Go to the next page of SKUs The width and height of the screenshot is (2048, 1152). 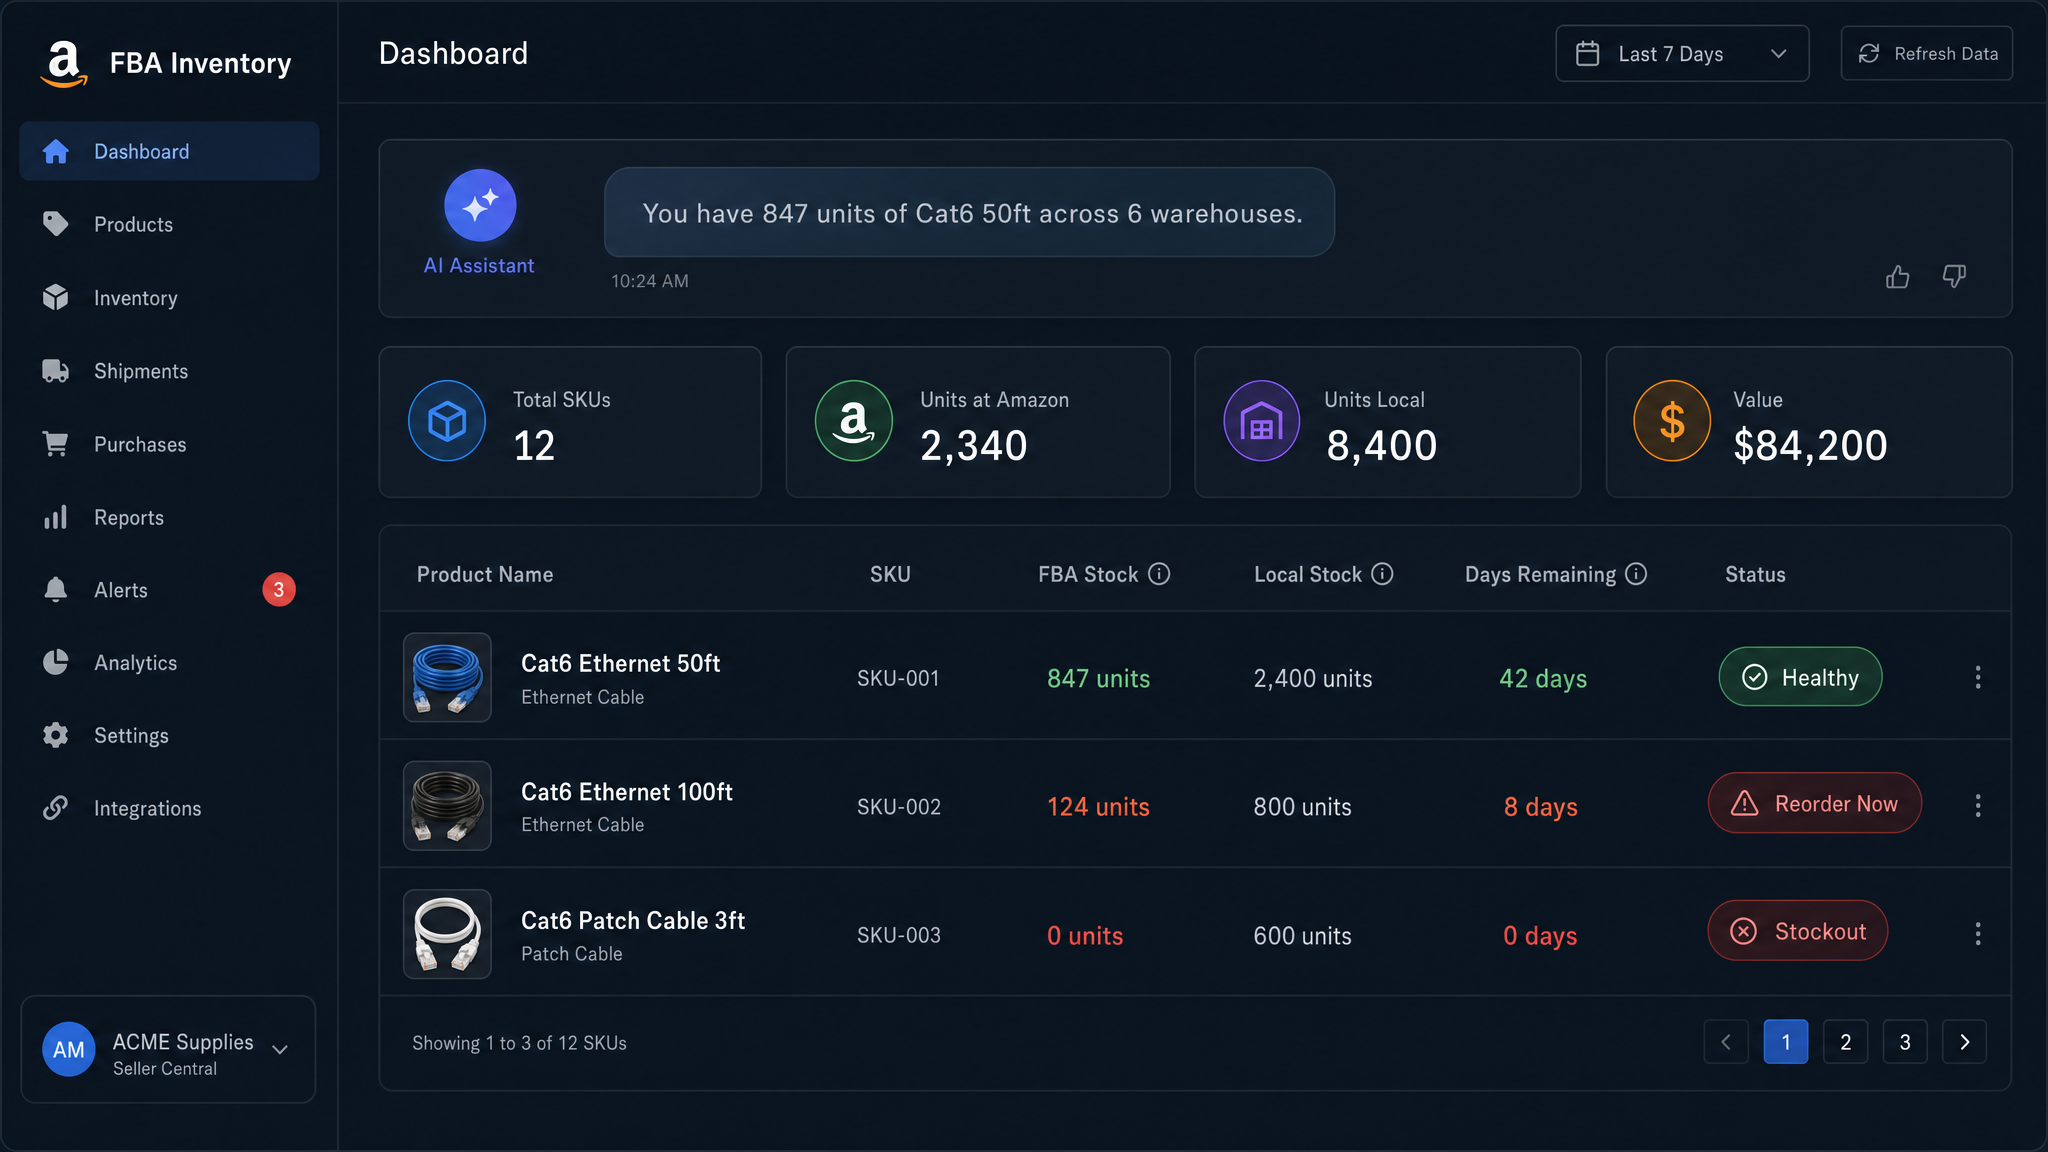pos(1964,1042)
